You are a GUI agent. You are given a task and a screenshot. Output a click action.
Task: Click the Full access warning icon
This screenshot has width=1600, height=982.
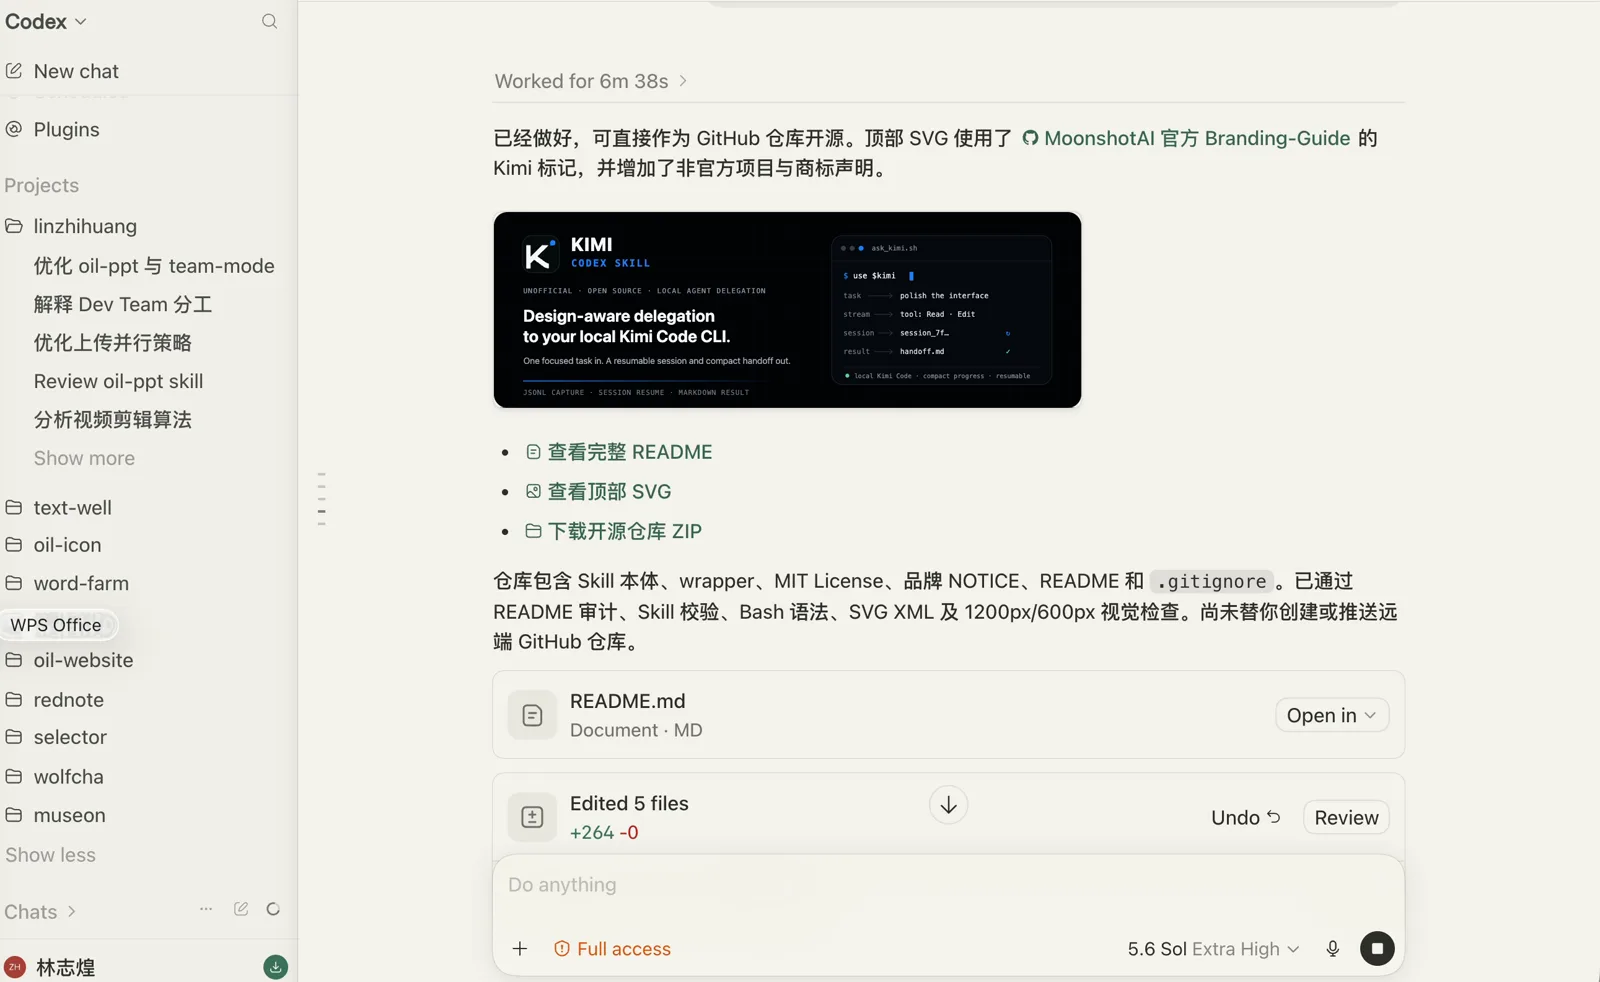click(562, 949)
